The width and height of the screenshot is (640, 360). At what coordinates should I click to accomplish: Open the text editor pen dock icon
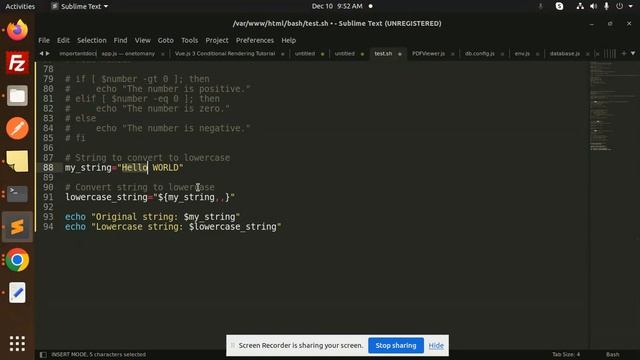17,293
